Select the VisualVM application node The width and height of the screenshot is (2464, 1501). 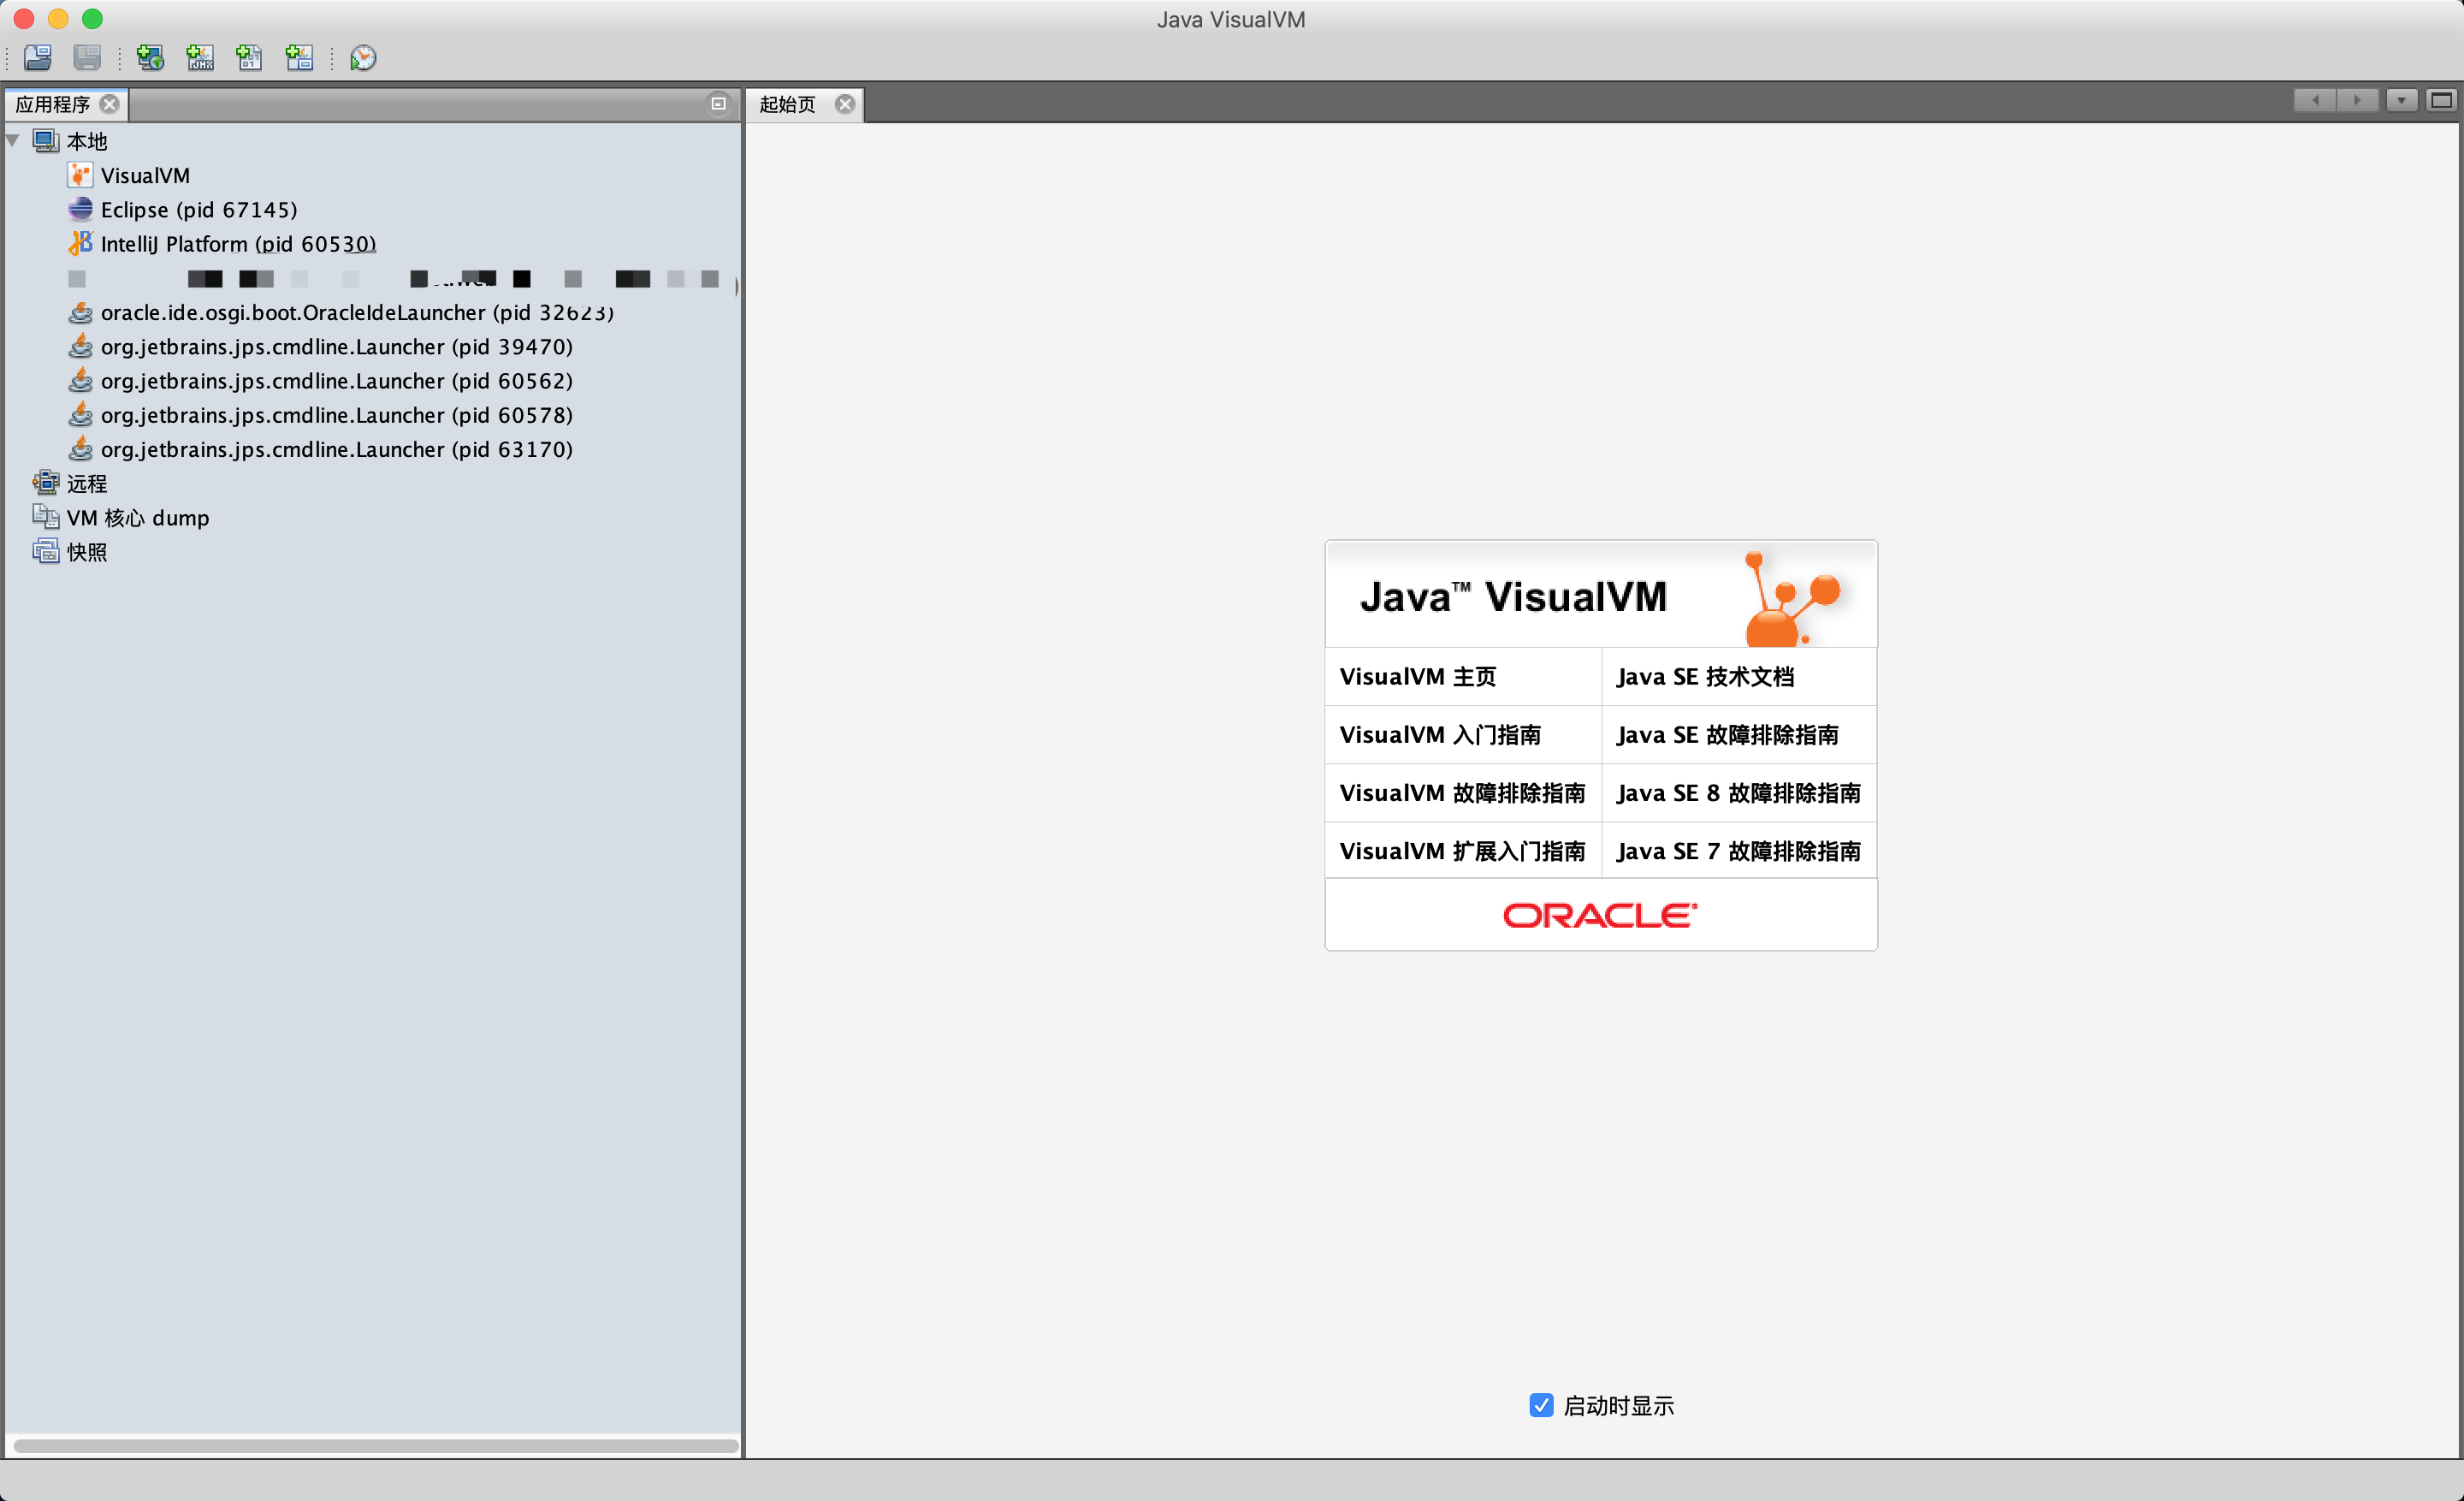pos(145,176)
